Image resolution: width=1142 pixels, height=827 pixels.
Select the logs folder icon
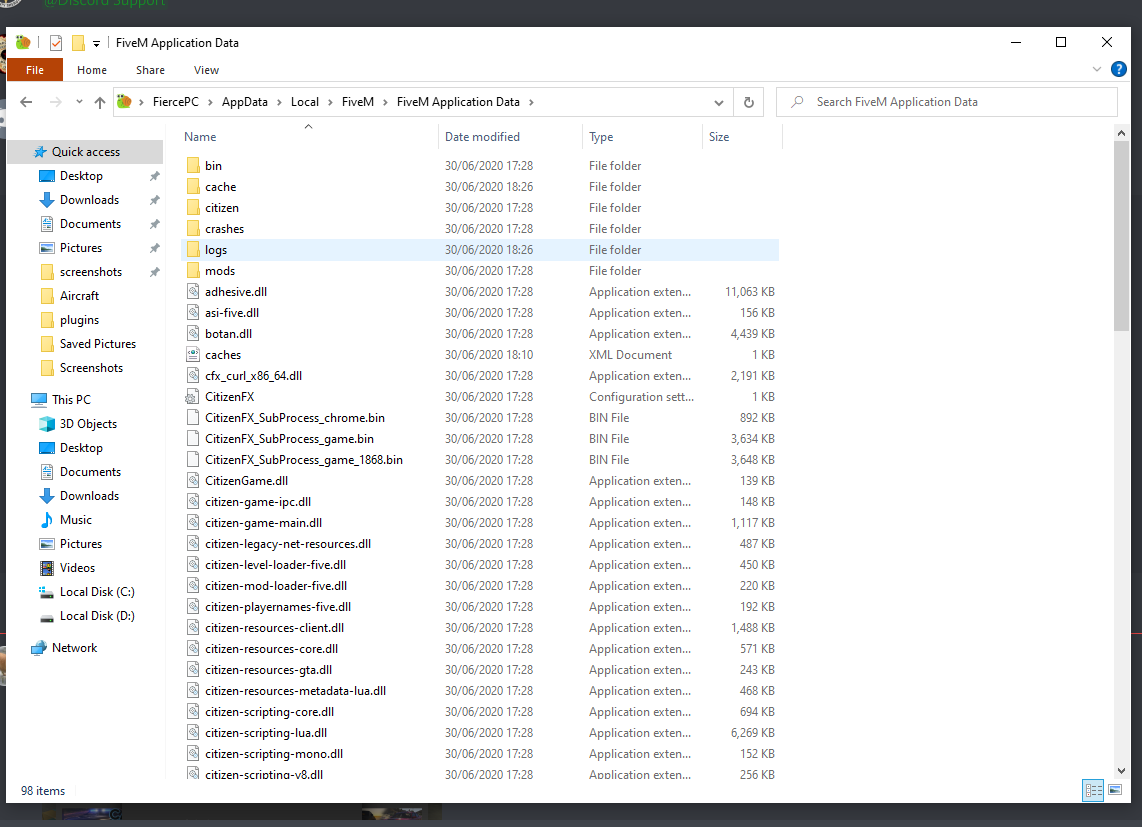193,250
